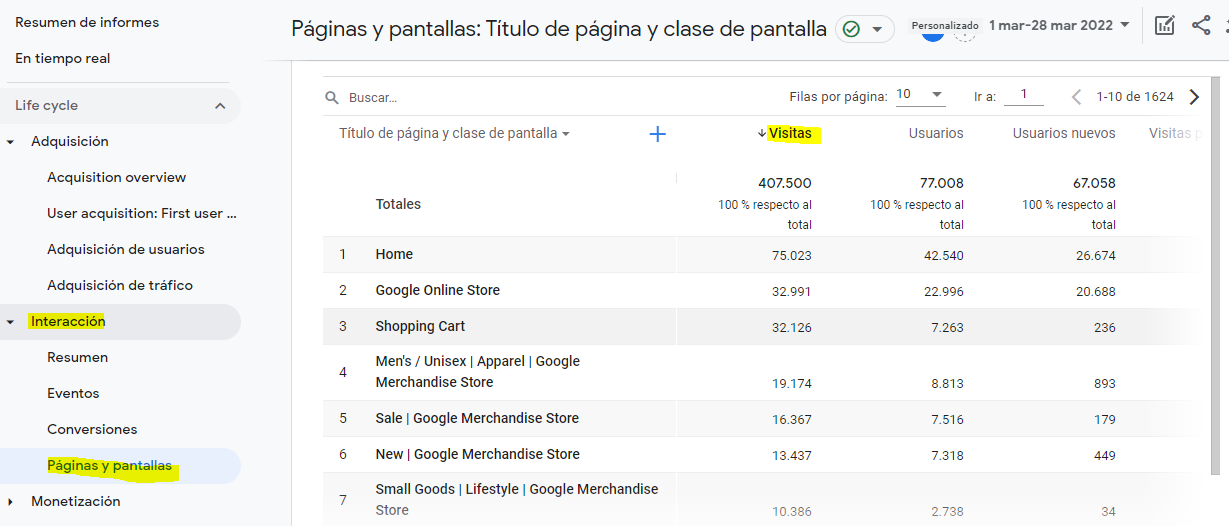Expand the Monetización group

[x=11, y=502]
